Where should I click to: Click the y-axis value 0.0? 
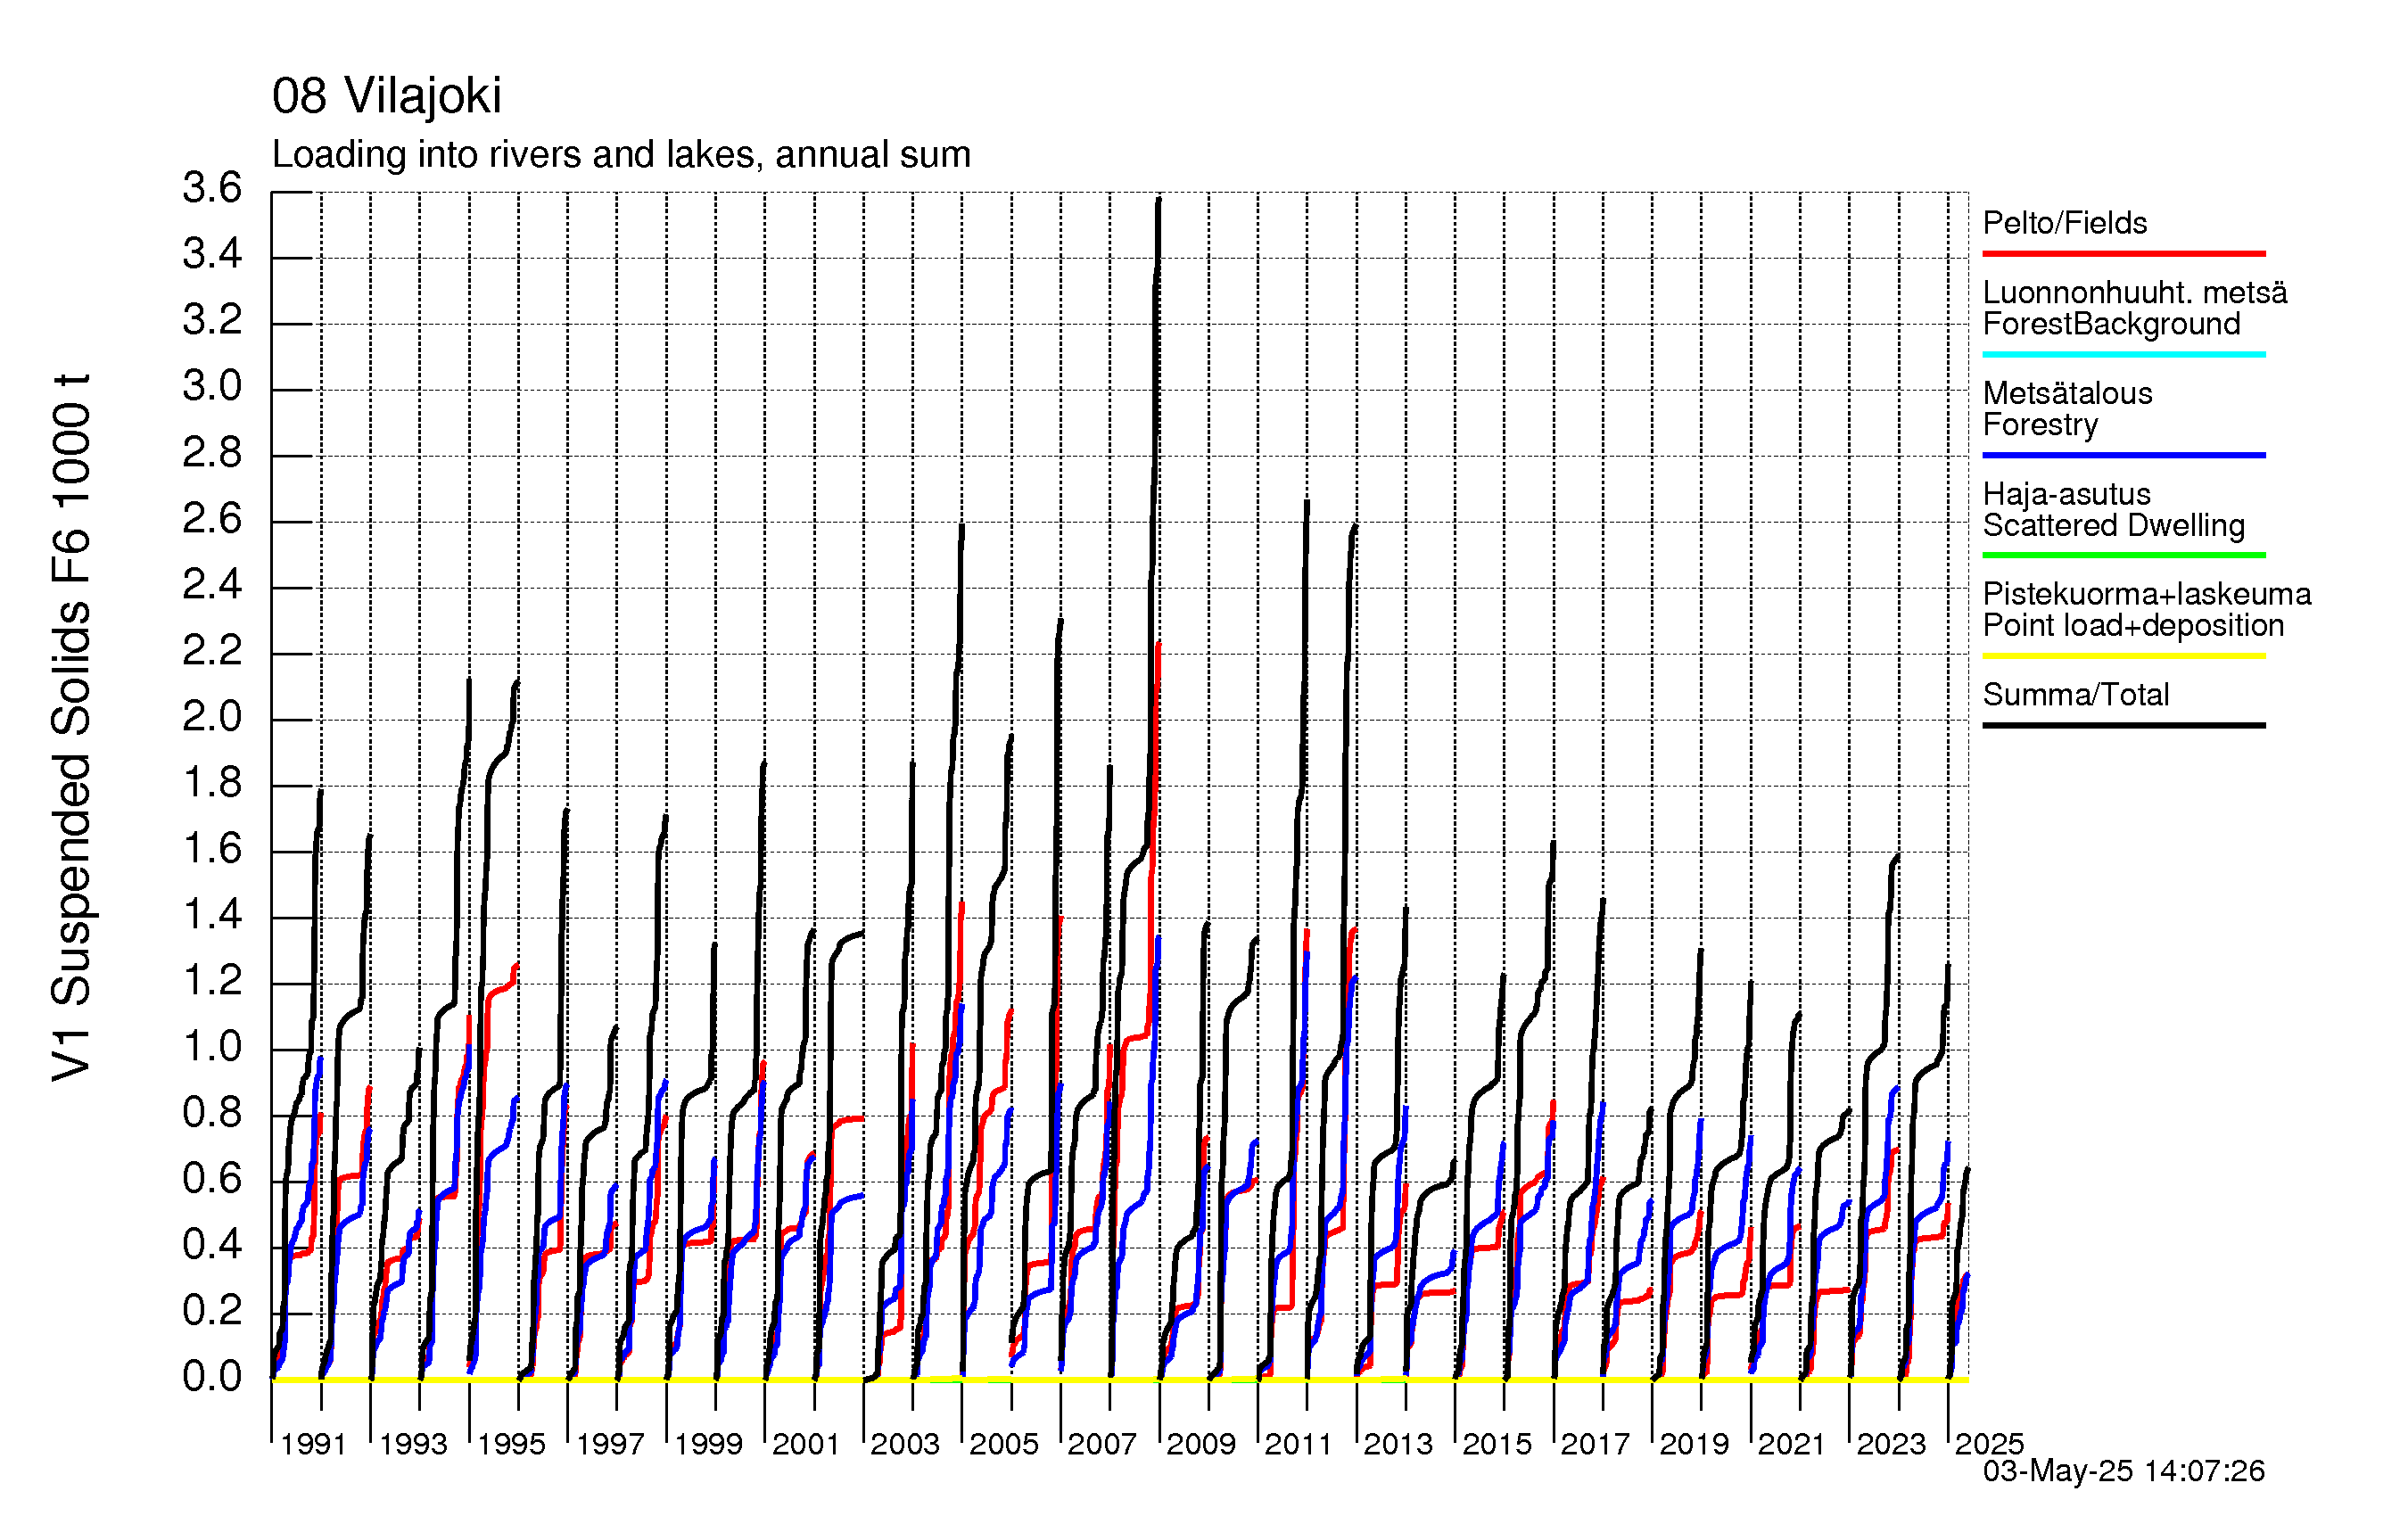point(212,1377)
